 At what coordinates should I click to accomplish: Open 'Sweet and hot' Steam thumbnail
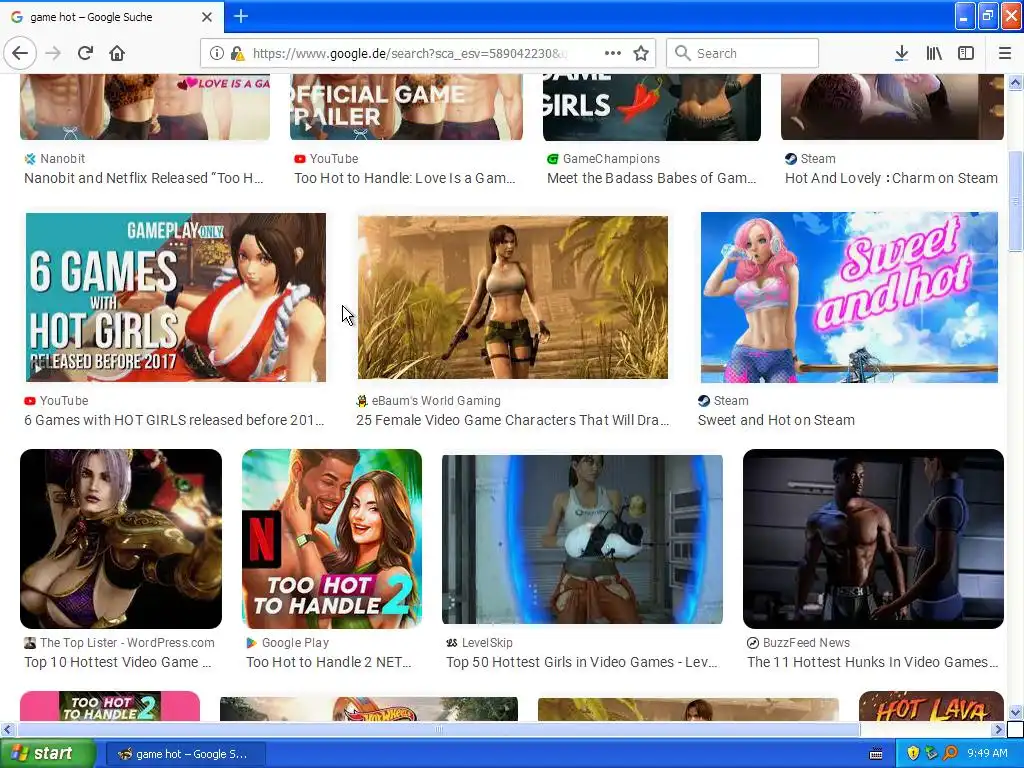(849, 297)
